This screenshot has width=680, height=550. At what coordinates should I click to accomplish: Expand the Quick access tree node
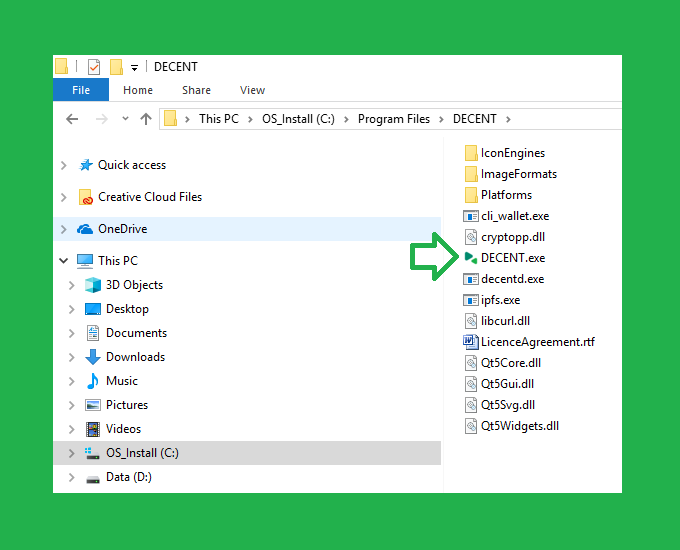point(64,165)
